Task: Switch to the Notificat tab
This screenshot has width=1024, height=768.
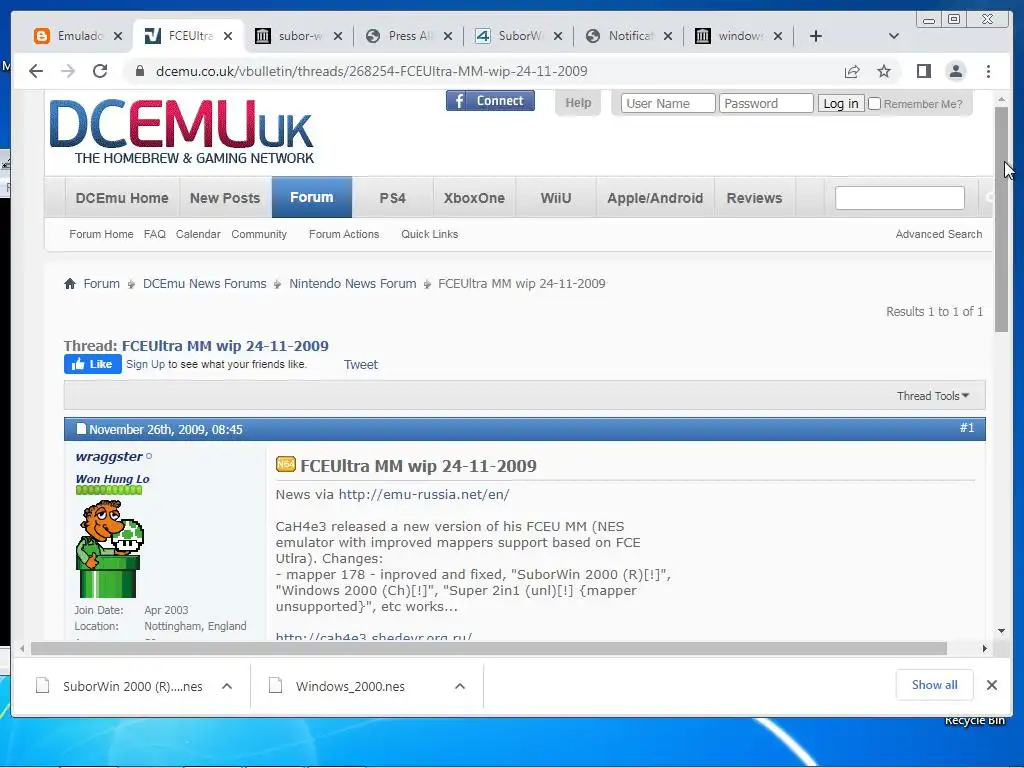Action: (x=619, y=36)
